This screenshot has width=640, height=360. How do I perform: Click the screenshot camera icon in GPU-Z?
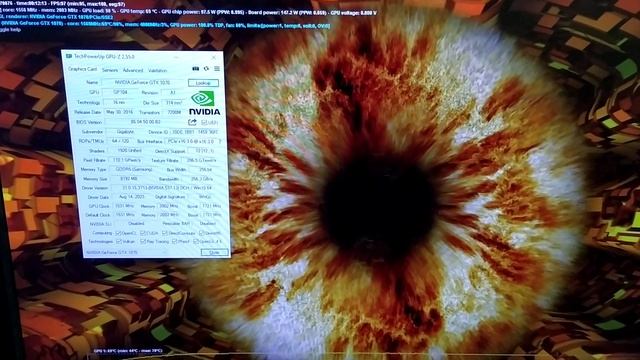(x=196, y=69)
